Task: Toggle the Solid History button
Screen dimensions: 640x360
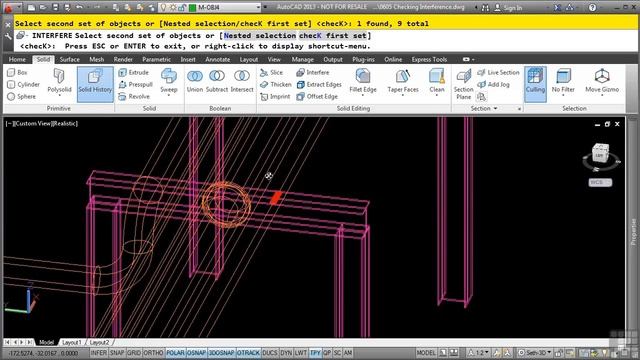Action: pyautogui.click(x=95, y=84)
